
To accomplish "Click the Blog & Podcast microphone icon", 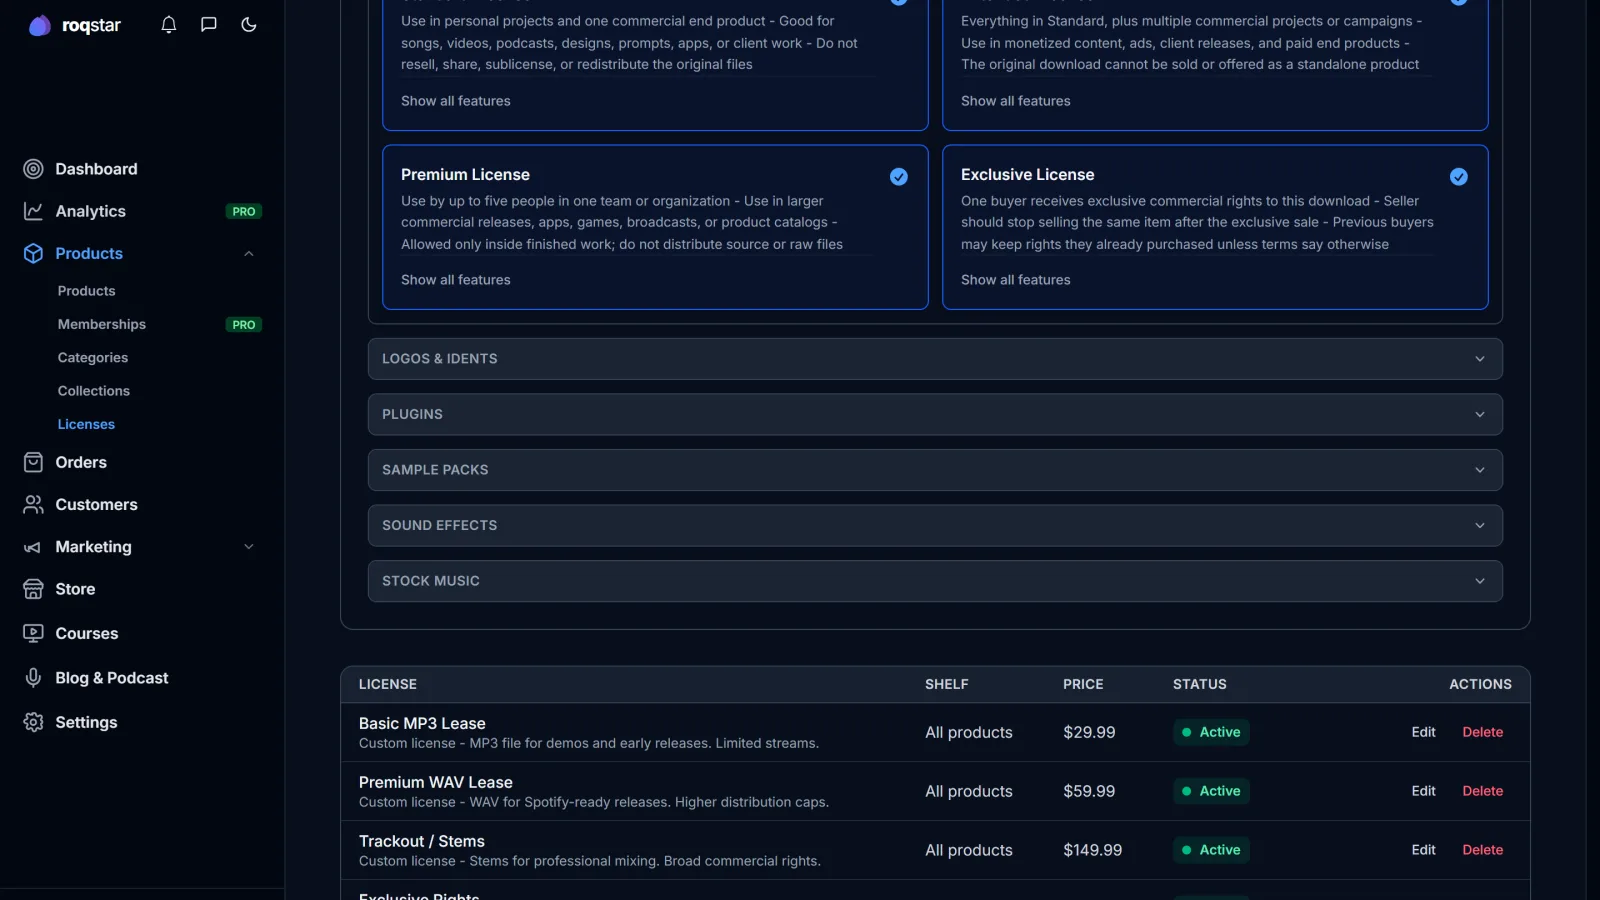I will (x=33, y=678).
